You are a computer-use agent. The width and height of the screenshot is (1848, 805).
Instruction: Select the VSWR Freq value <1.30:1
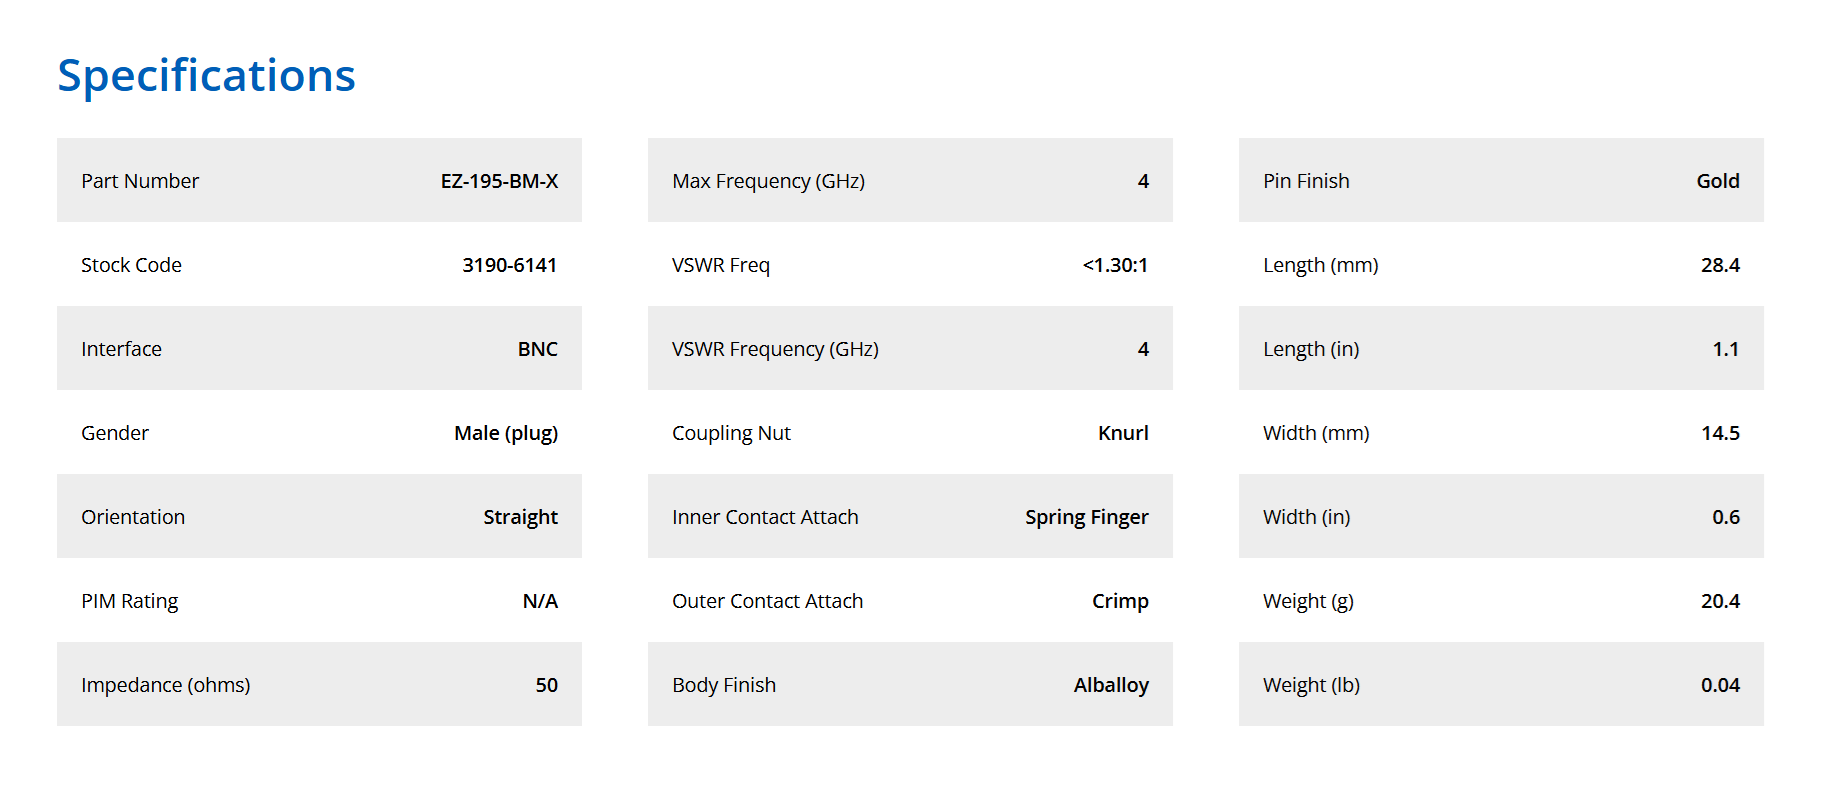pyautogui.click(x=1115, y=265)
